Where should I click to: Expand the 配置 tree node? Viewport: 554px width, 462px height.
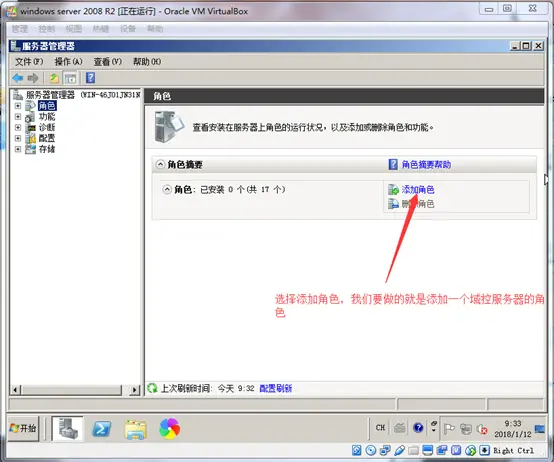tap(18, 138)
